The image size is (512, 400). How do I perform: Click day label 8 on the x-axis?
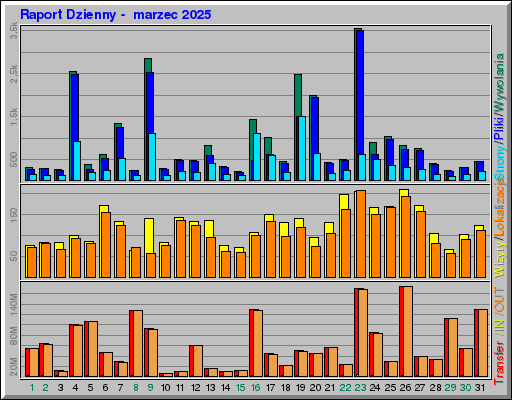point(136,388)
